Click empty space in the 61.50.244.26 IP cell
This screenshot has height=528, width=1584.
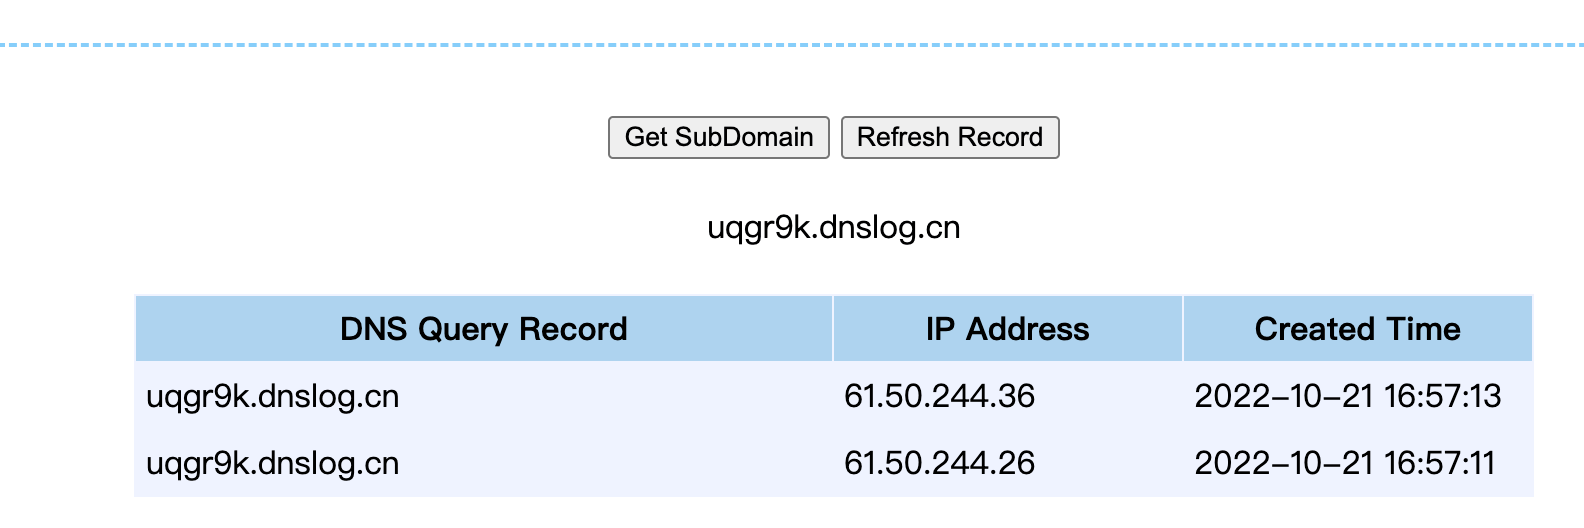(x=1110, y=464)
